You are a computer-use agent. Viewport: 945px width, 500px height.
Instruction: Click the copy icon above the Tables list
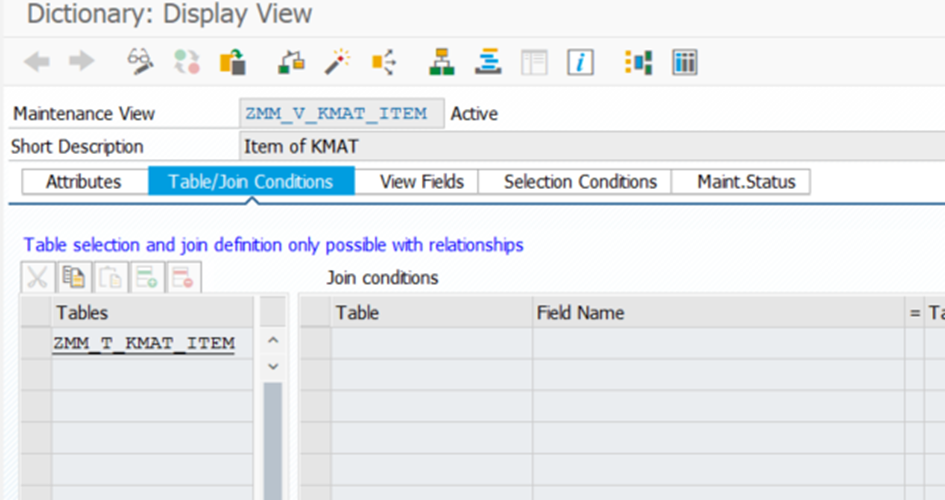(x=73, y=278)
